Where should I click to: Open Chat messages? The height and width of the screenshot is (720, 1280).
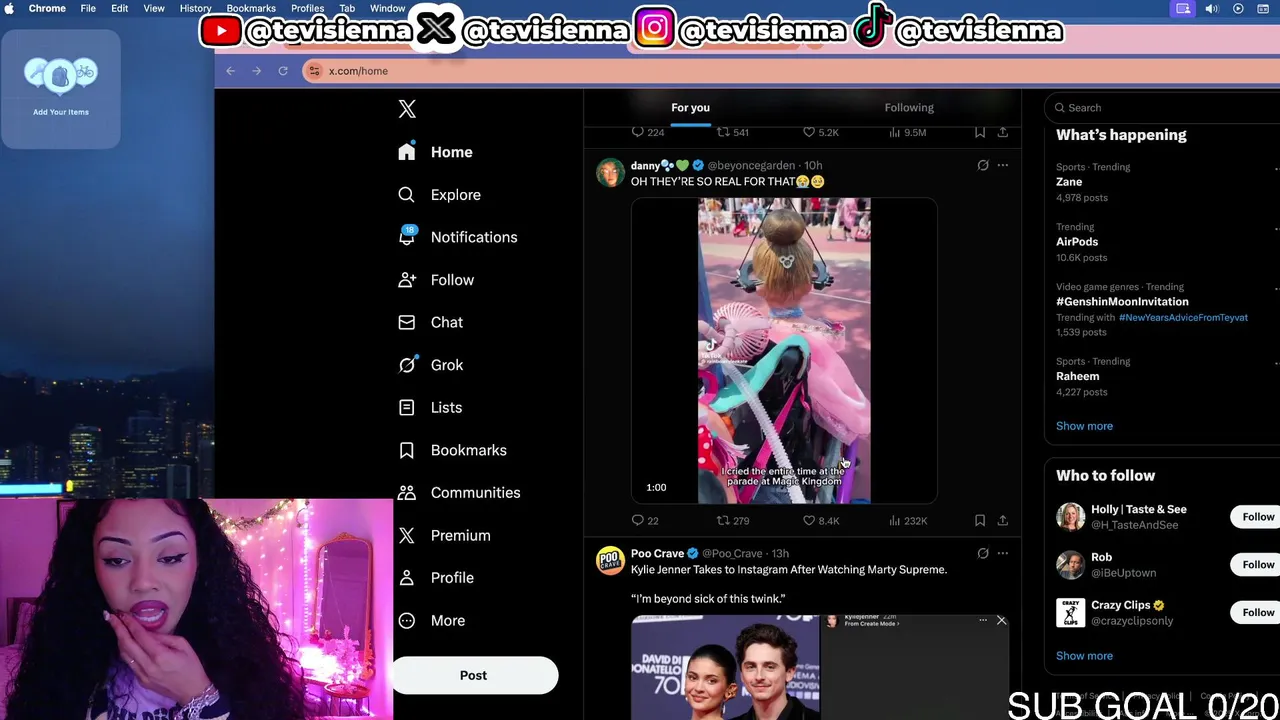(430, 322)
